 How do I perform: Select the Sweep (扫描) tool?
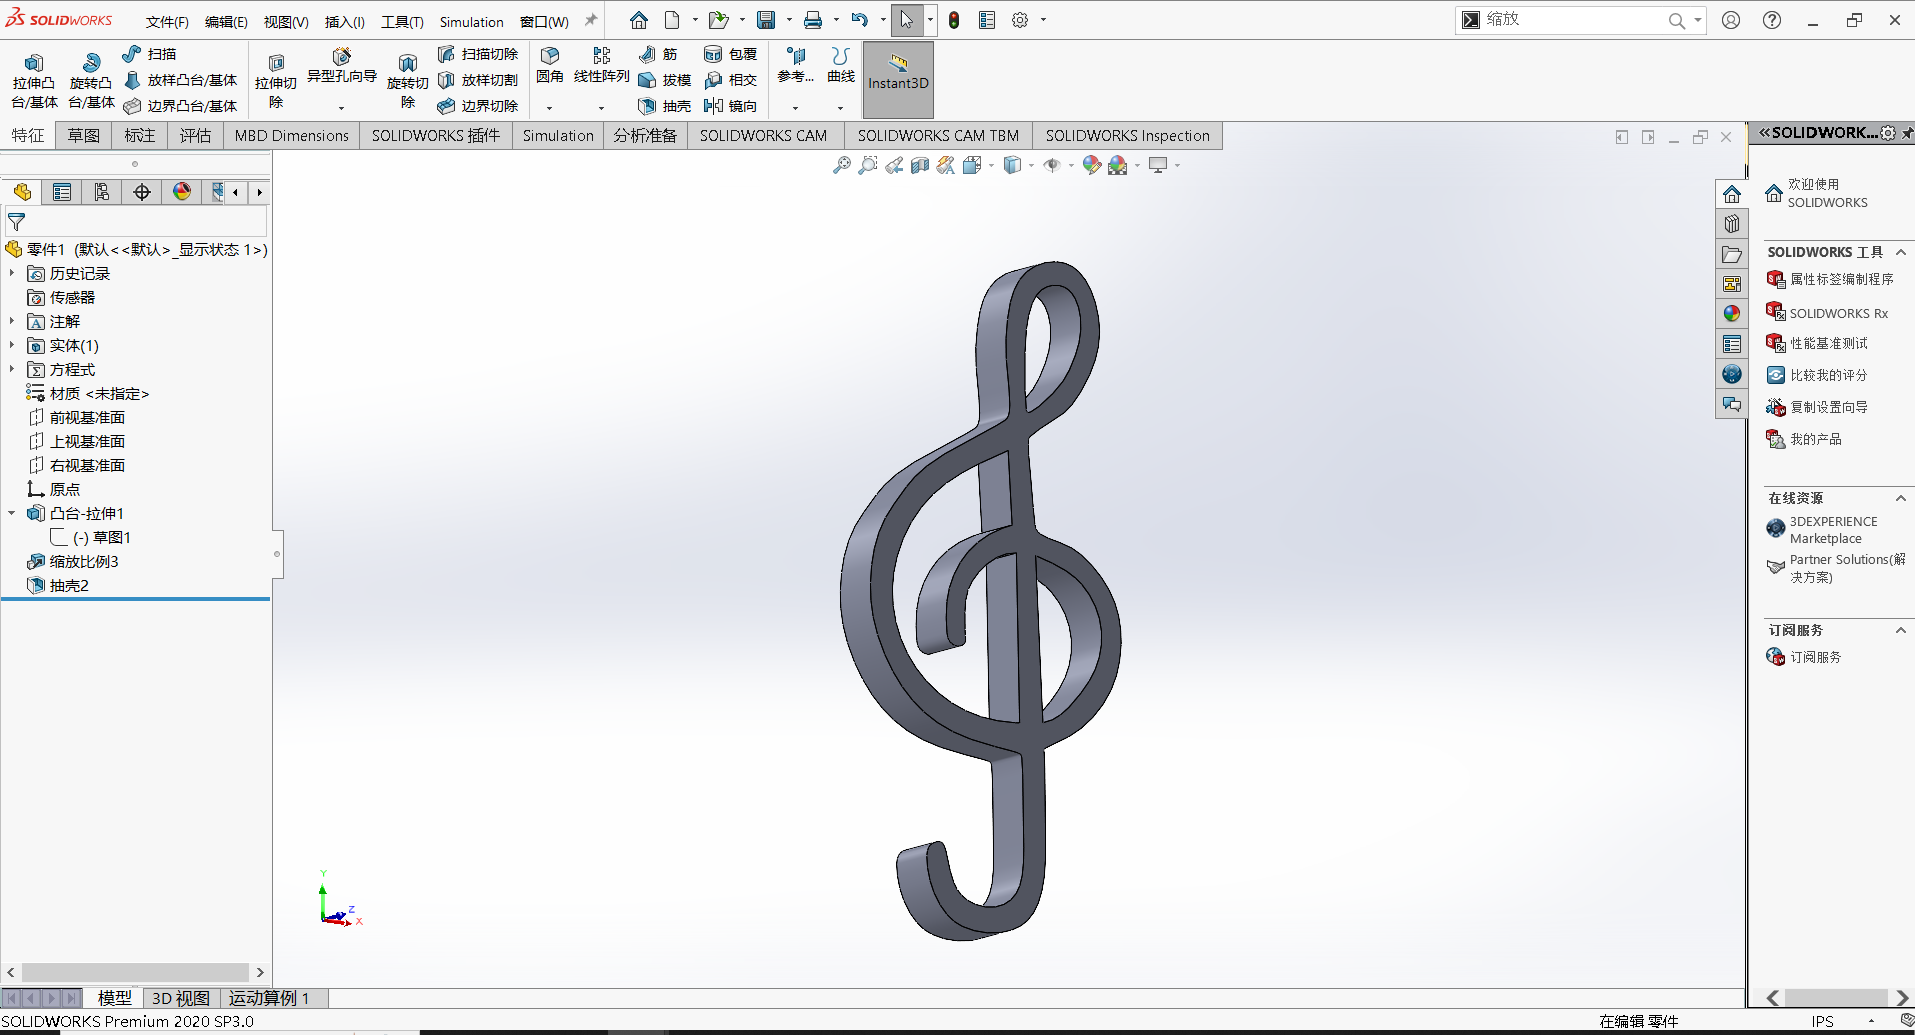tap(149, 54)
